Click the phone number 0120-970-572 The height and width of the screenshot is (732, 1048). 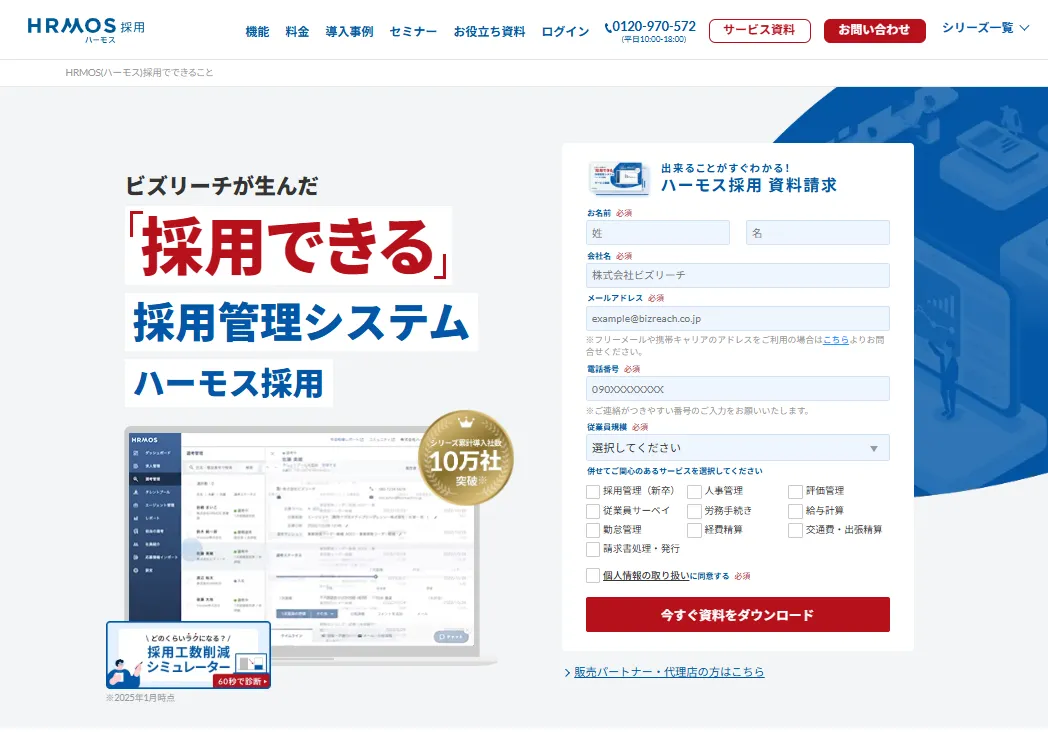pos(654,26)
